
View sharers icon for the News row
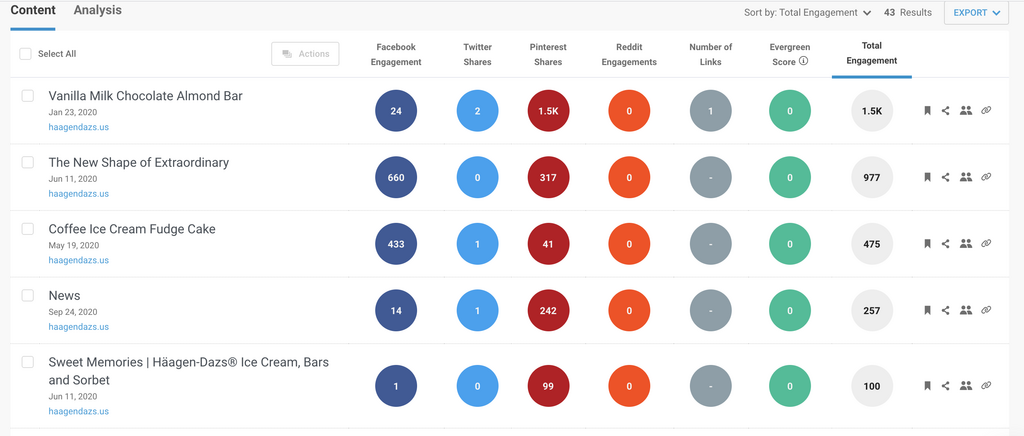(x=966, y=310)
